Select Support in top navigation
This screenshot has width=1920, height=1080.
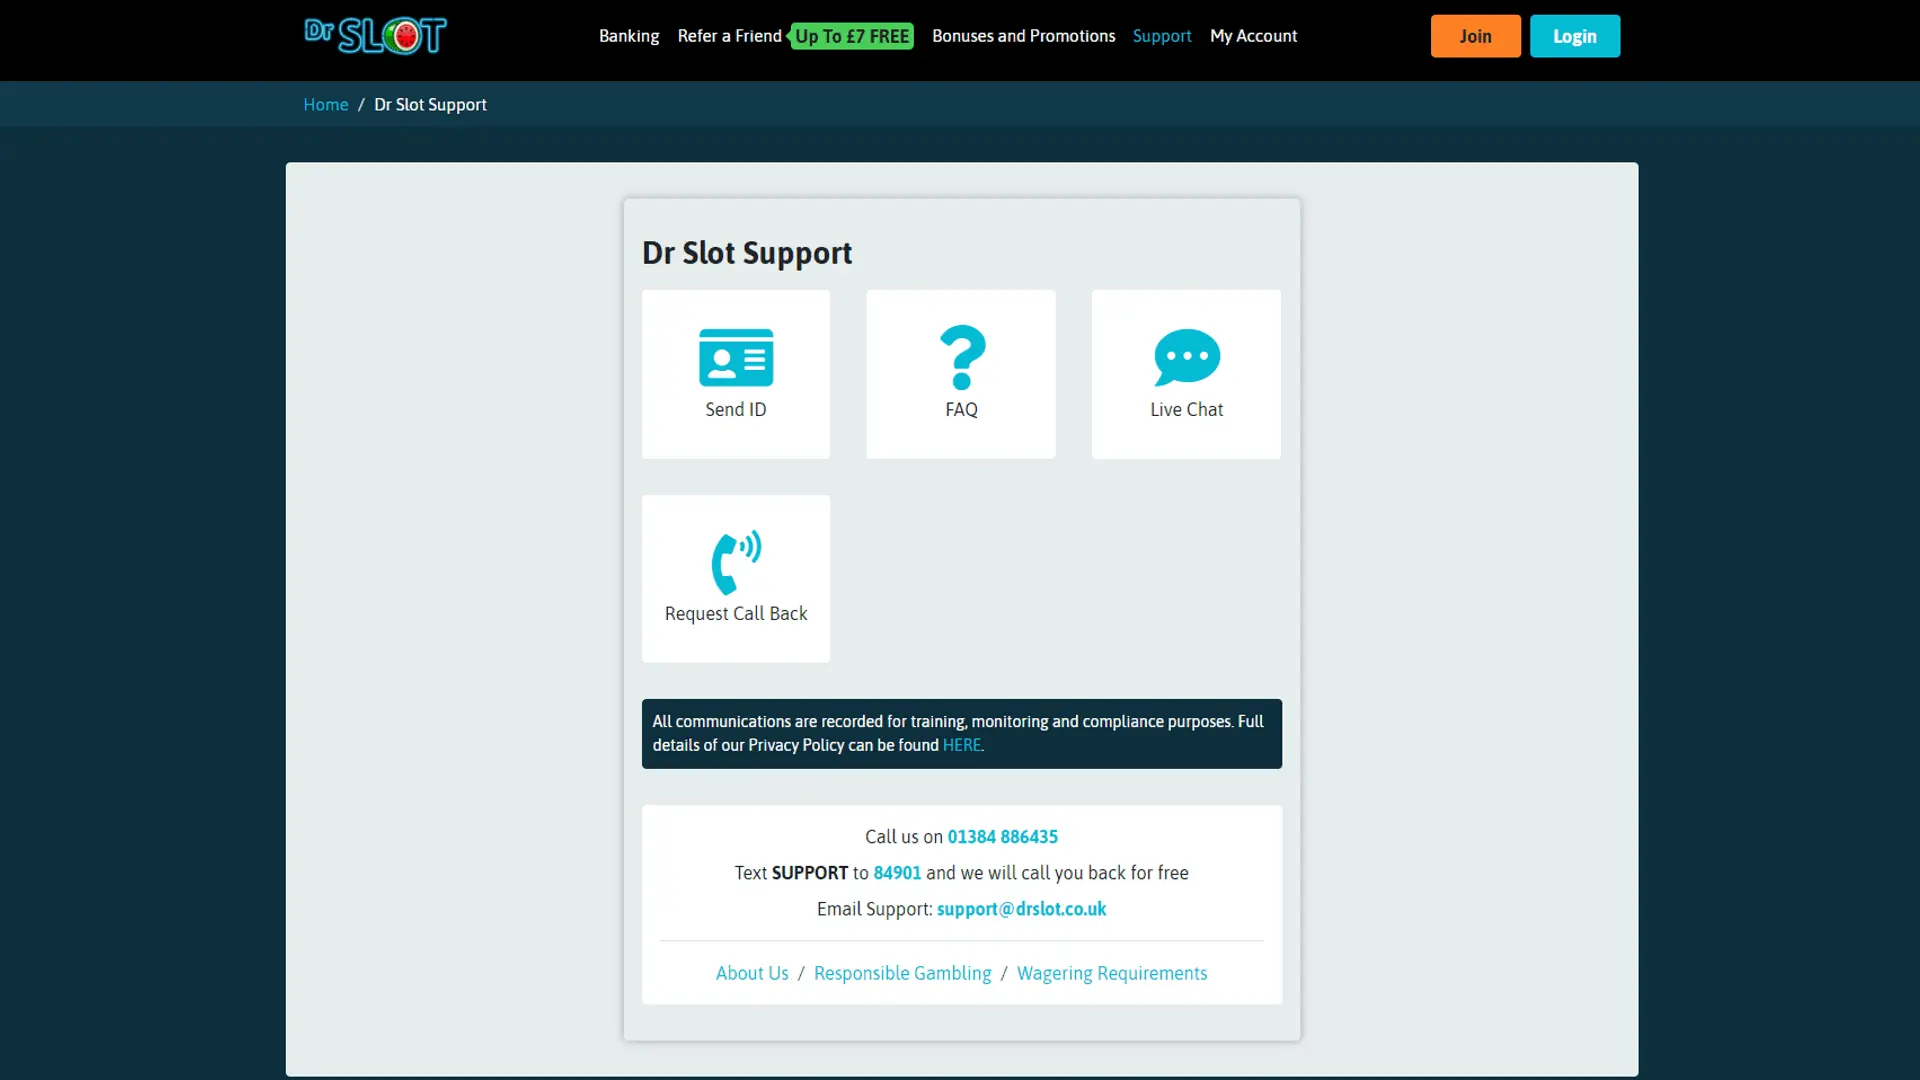[1162, 36]
